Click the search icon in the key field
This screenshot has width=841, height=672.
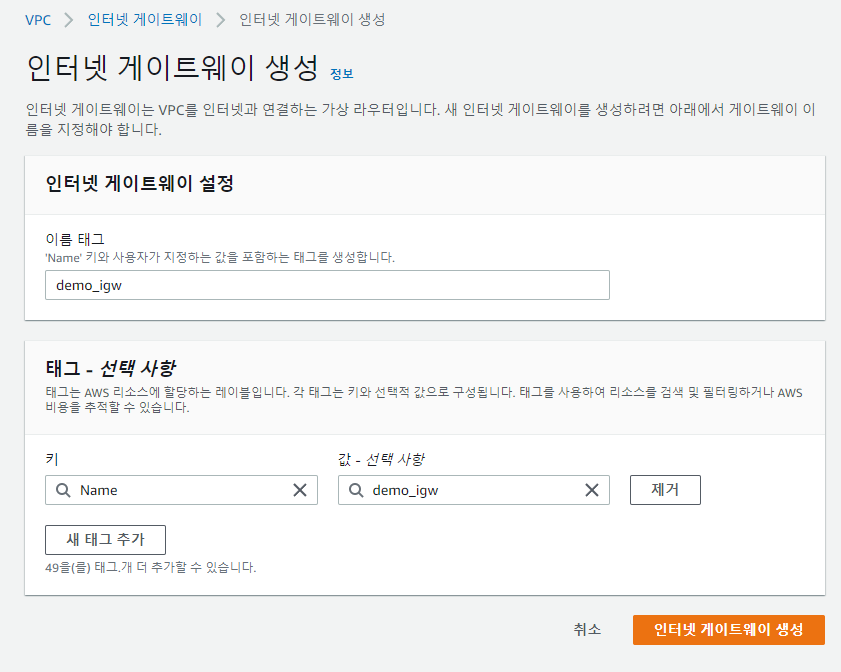63,490
